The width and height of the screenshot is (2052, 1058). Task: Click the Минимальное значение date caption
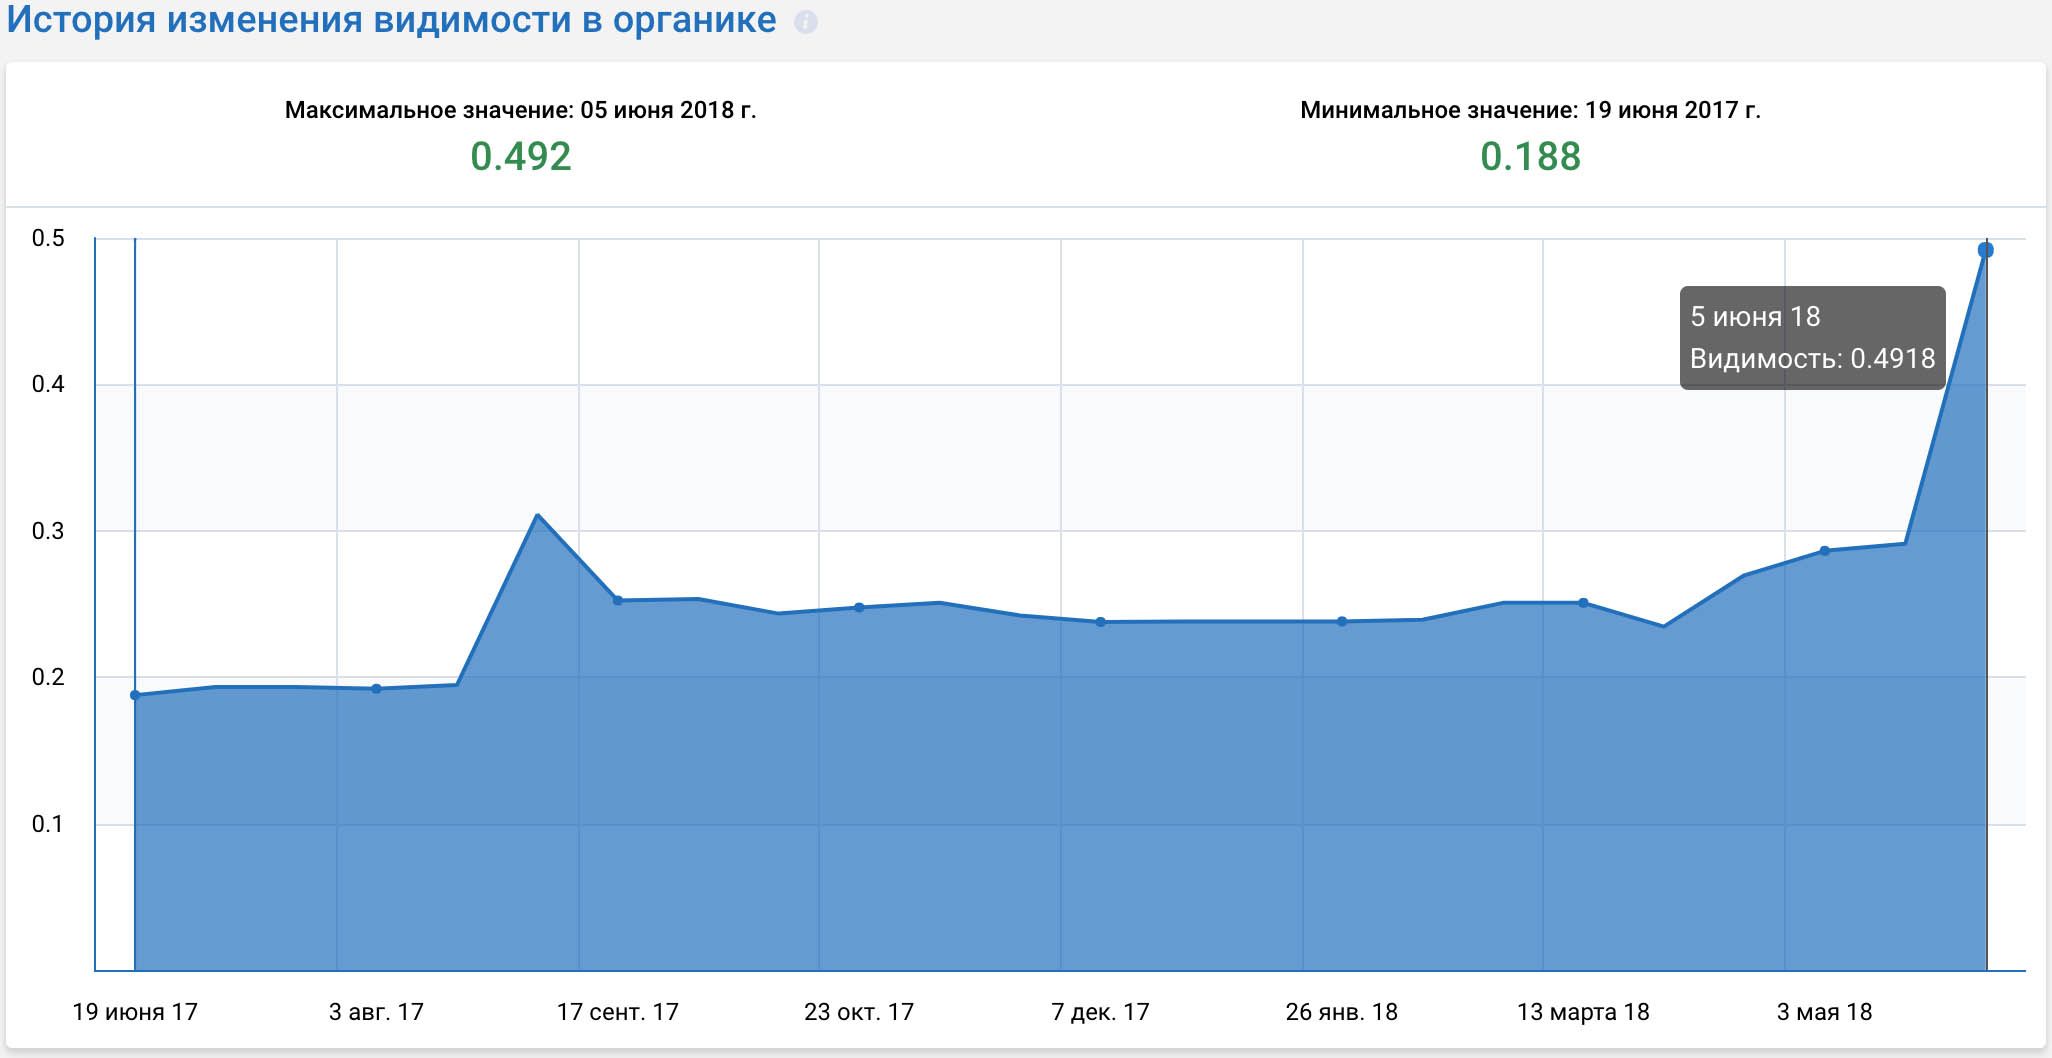pos(1530,110)
